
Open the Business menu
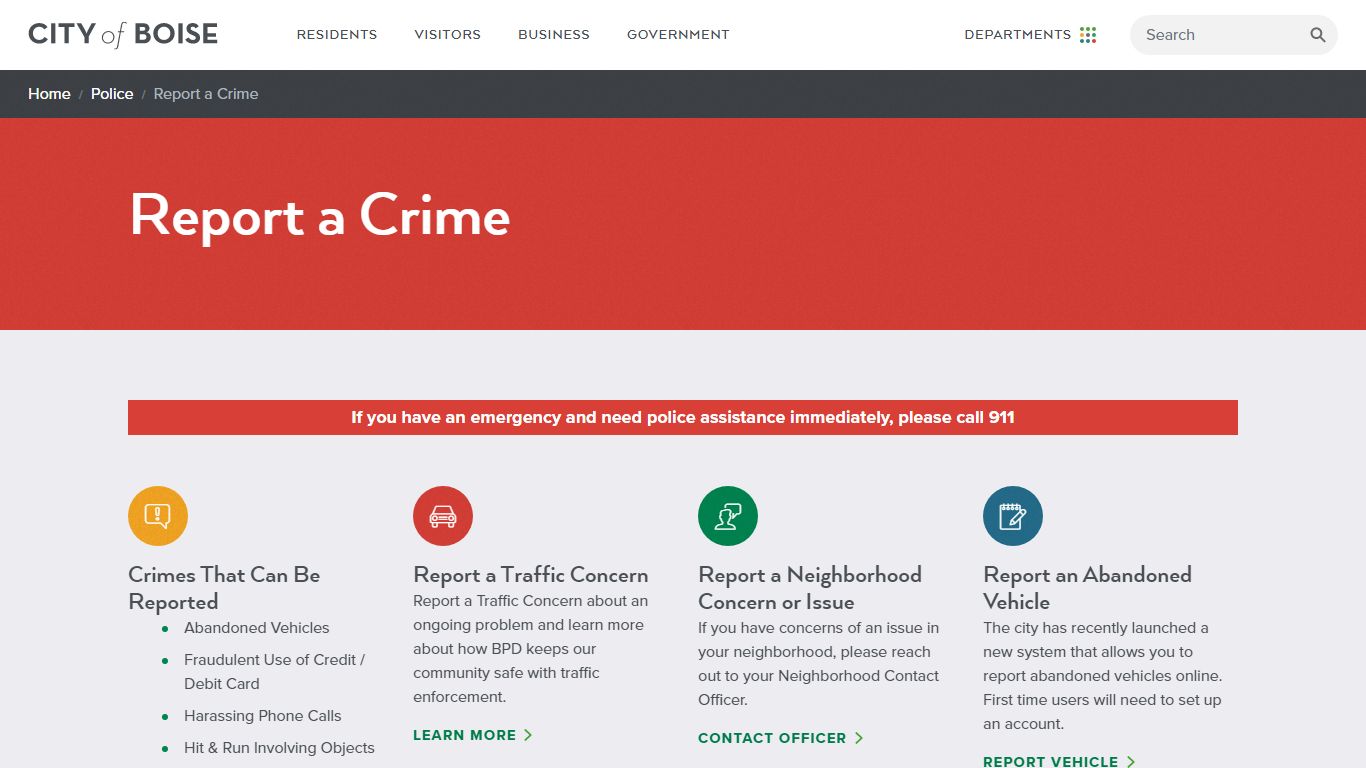coord(554,35)
